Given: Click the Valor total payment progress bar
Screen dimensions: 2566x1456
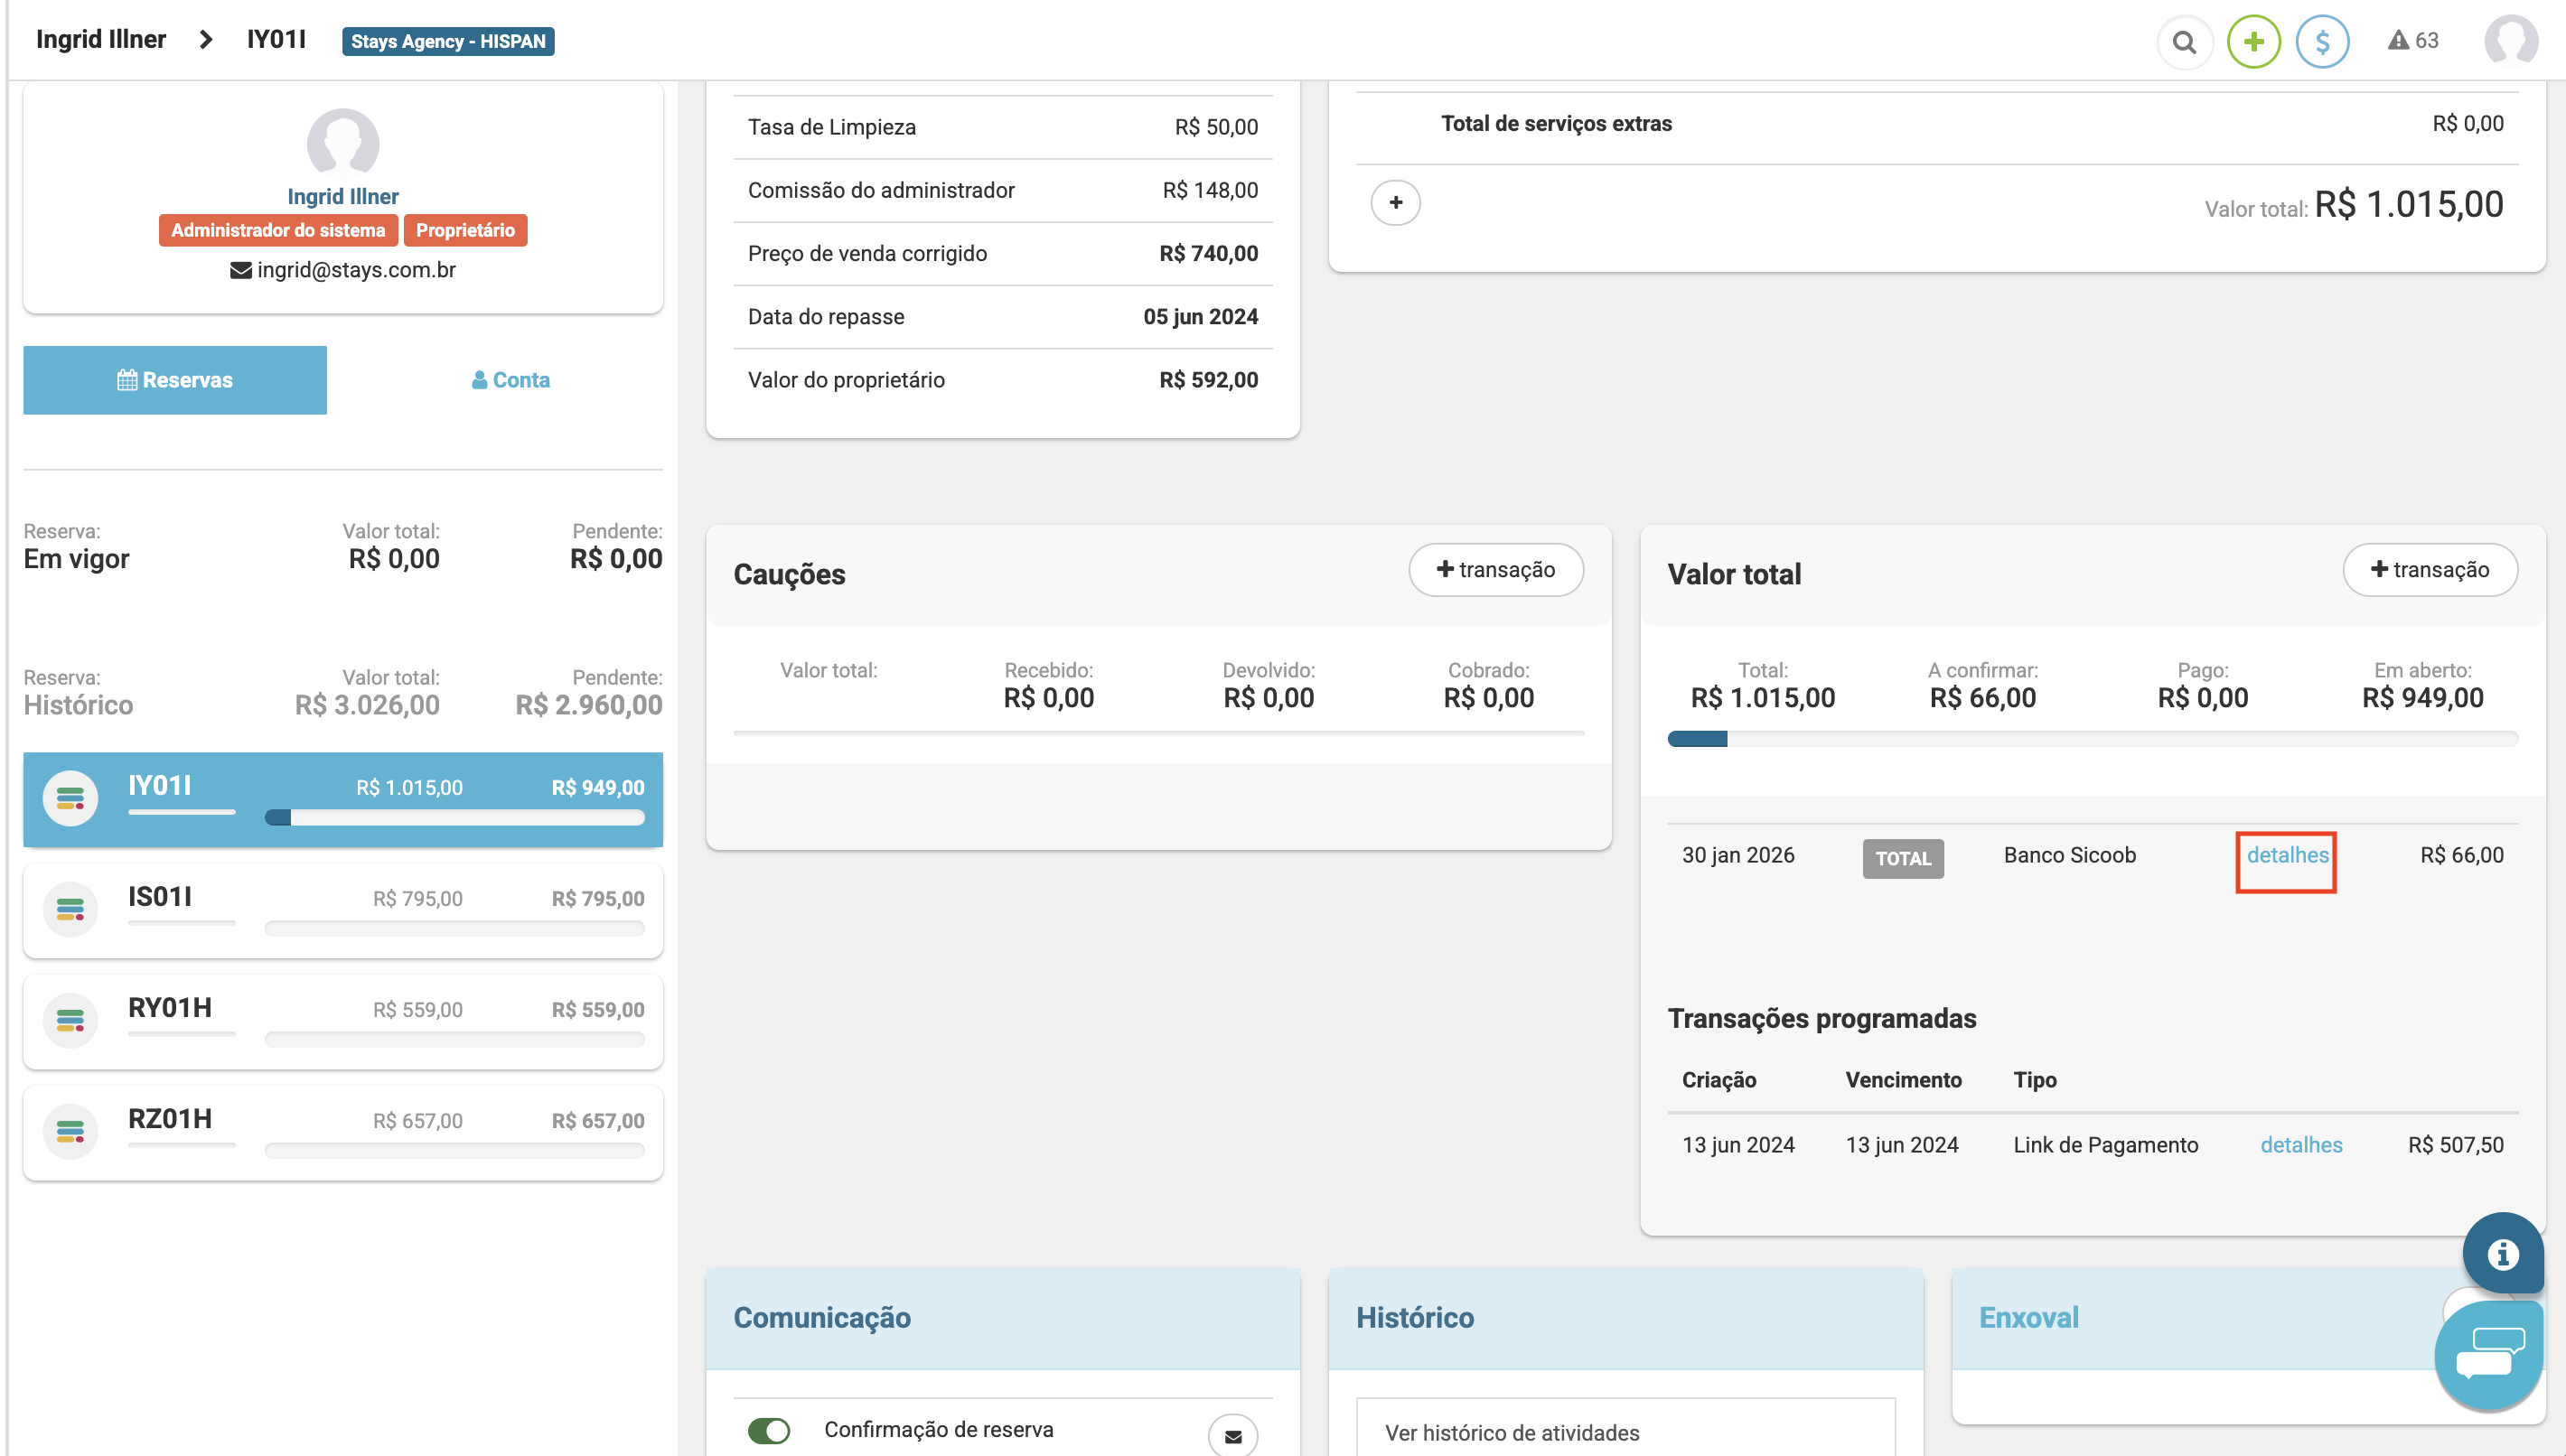Looking at the screenshot, I should tap(2092, 739).
